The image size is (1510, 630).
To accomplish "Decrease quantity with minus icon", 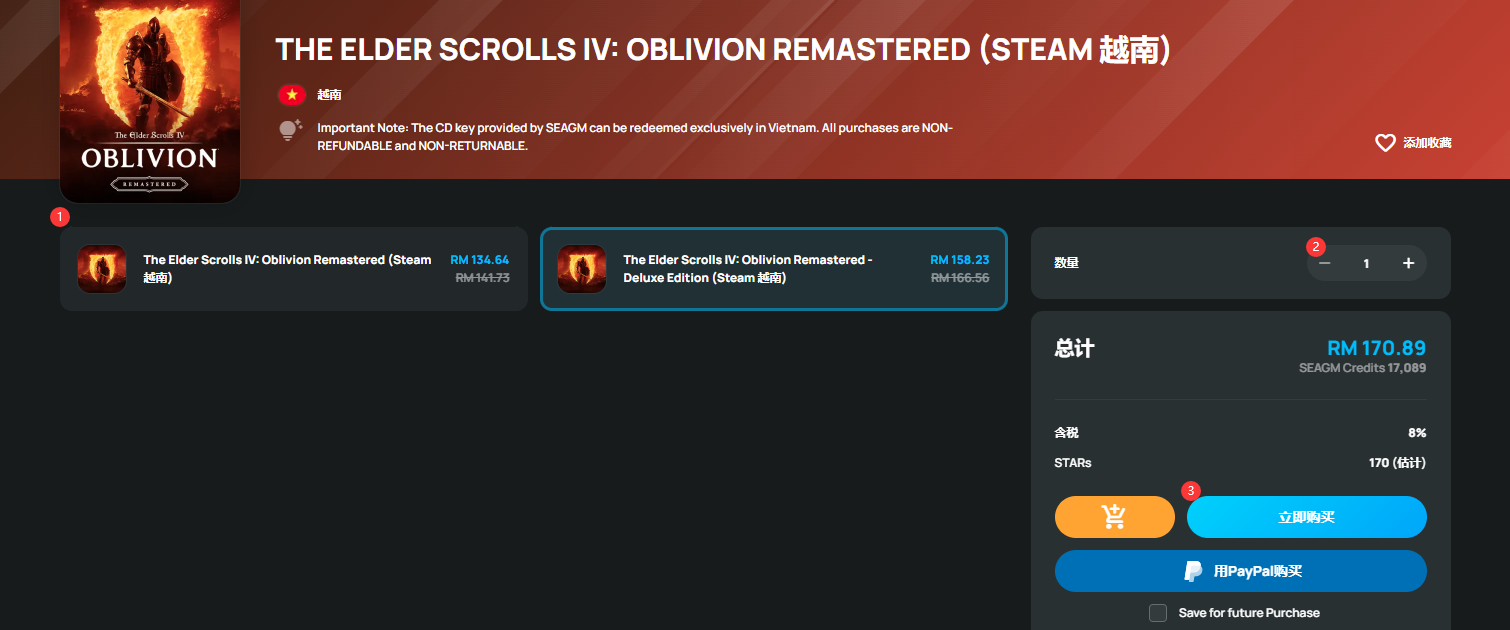I will 1324,263.
